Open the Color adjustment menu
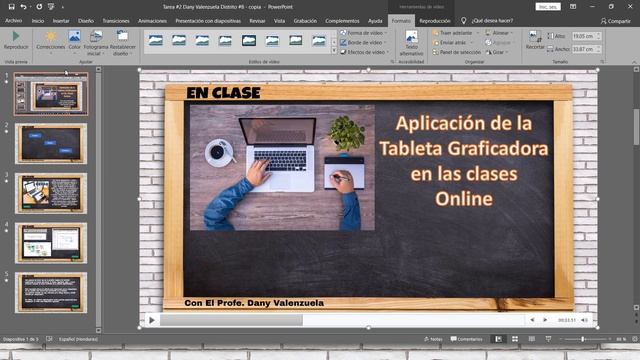 pos(74,42)
